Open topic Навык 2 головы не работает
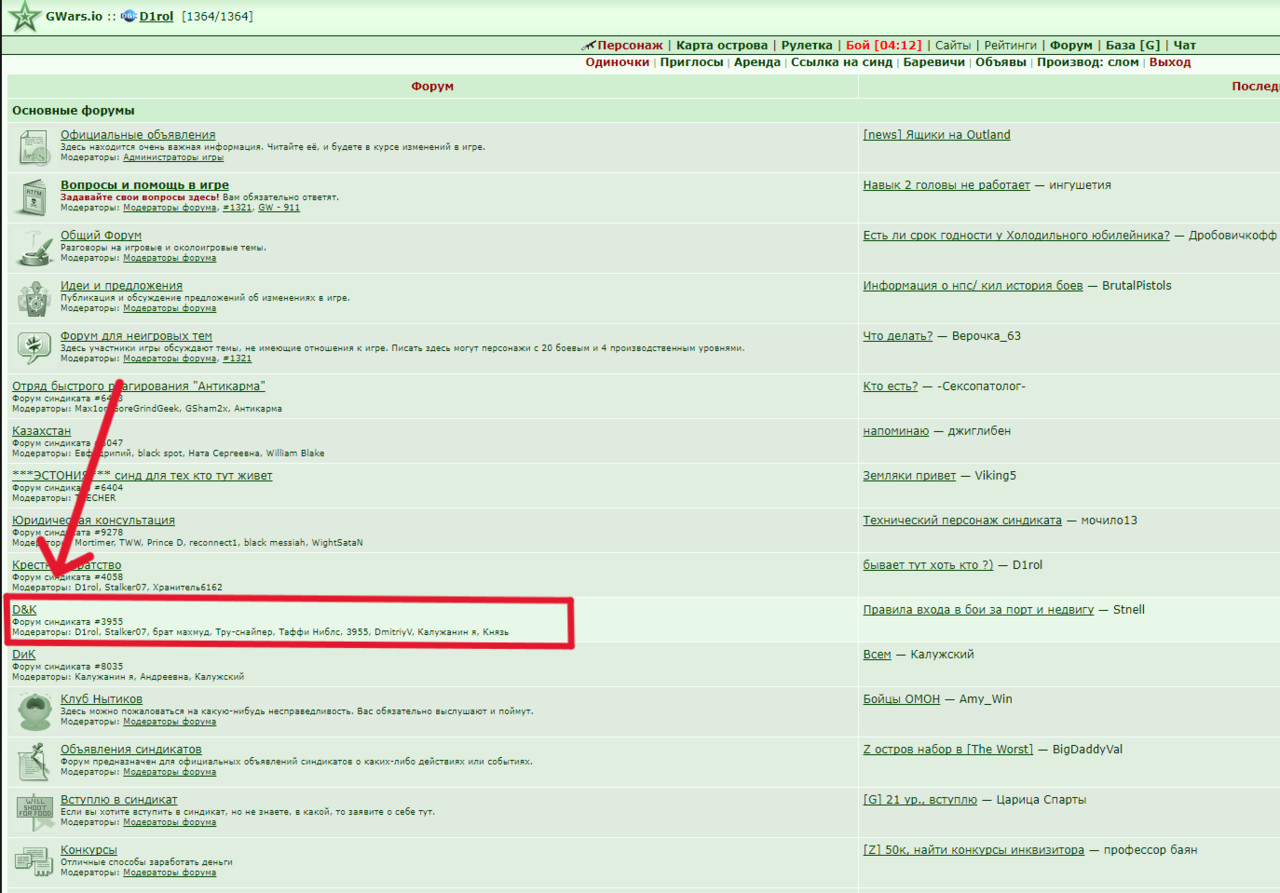Screen dimensions: 1280x893 click(x=946, y=185)
